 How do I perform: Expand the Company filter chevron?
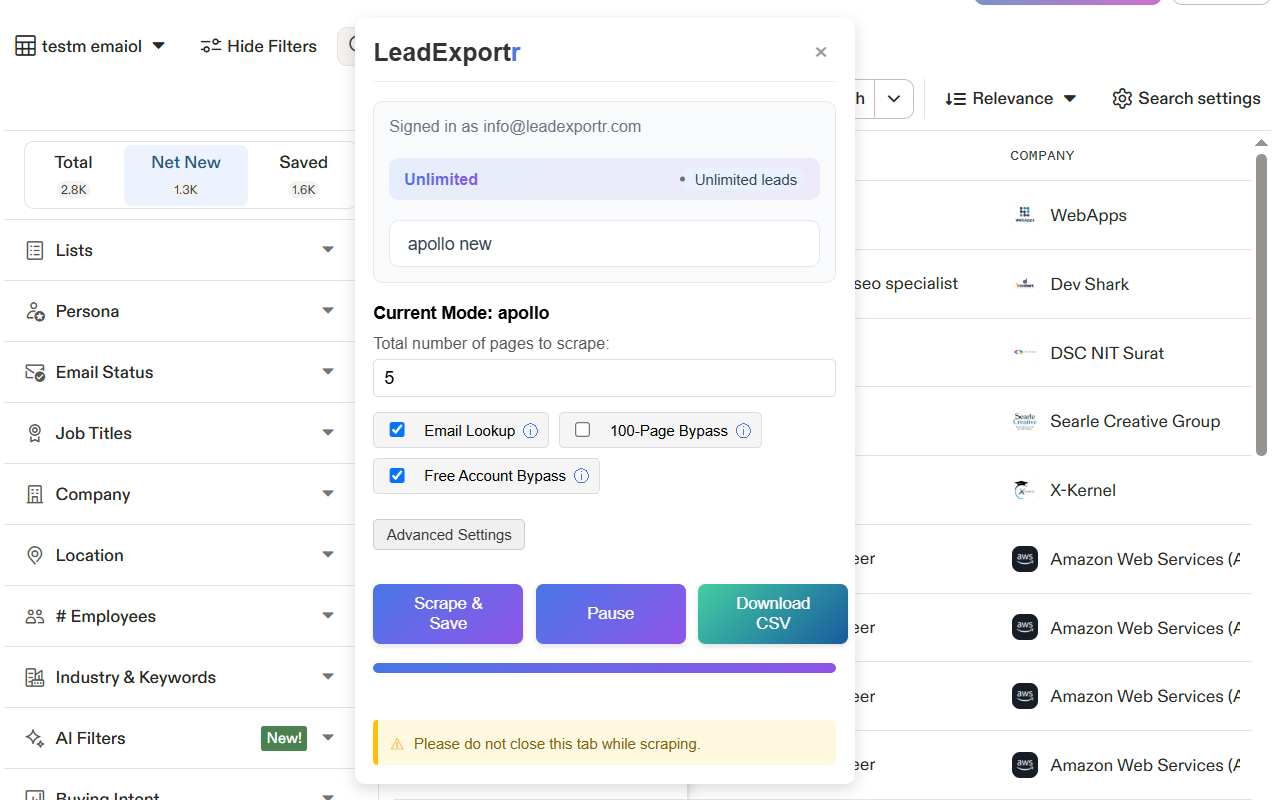click(x=328, y=494)
